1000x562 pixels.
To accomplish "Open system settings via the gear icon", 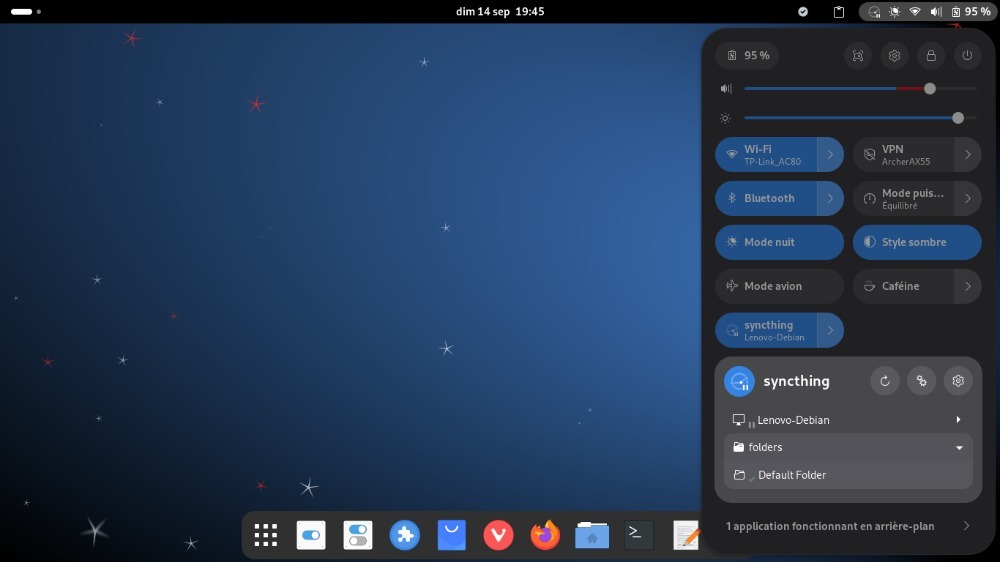I will tap(894, 56).
